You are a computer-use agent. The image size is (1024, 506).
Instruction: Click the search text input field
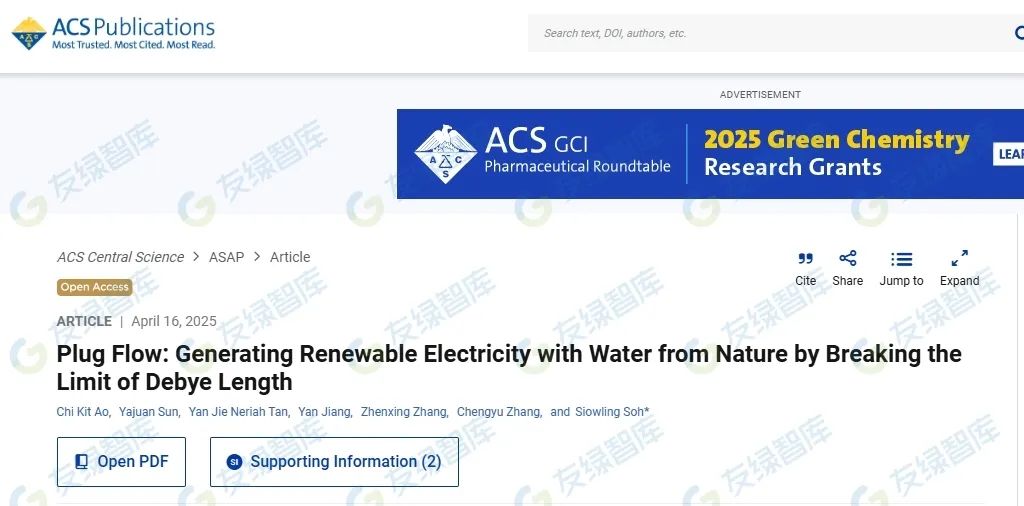click(770, 33)
